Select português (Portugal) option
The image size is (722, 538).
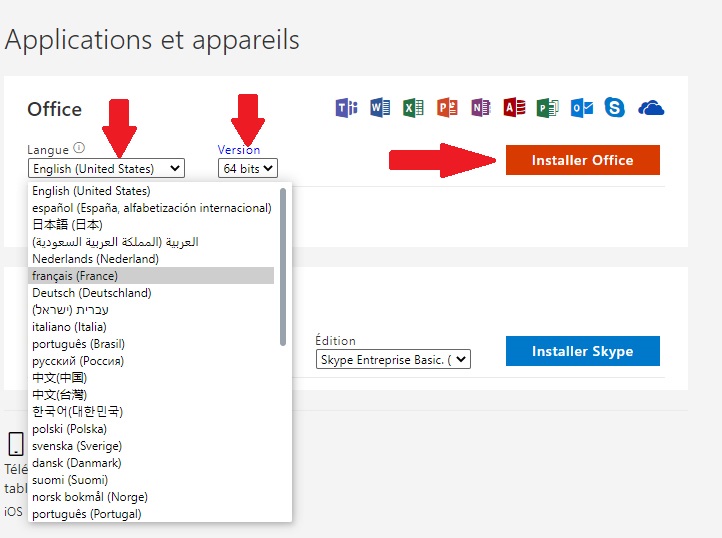(x=153, y=514)
